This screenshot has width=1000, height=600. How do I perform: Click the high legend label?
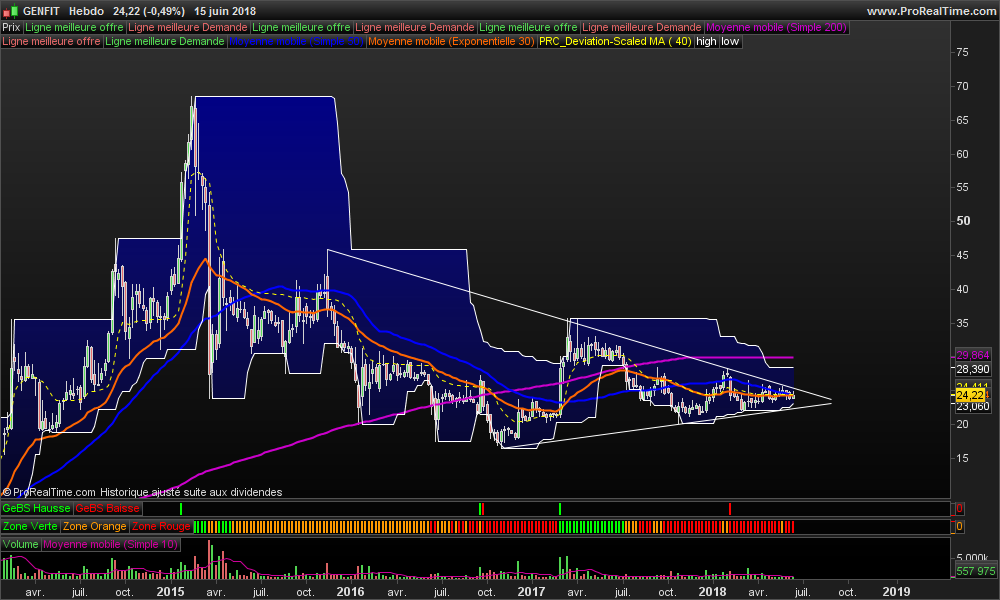coord(707,41)
